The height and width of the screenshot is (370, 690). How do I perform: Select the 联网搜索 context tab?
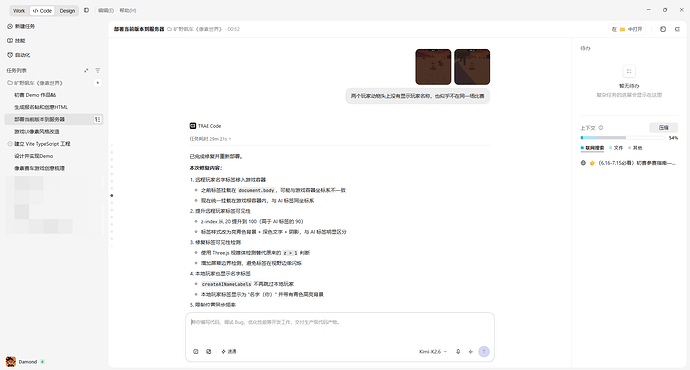click(x=592, y=148)
